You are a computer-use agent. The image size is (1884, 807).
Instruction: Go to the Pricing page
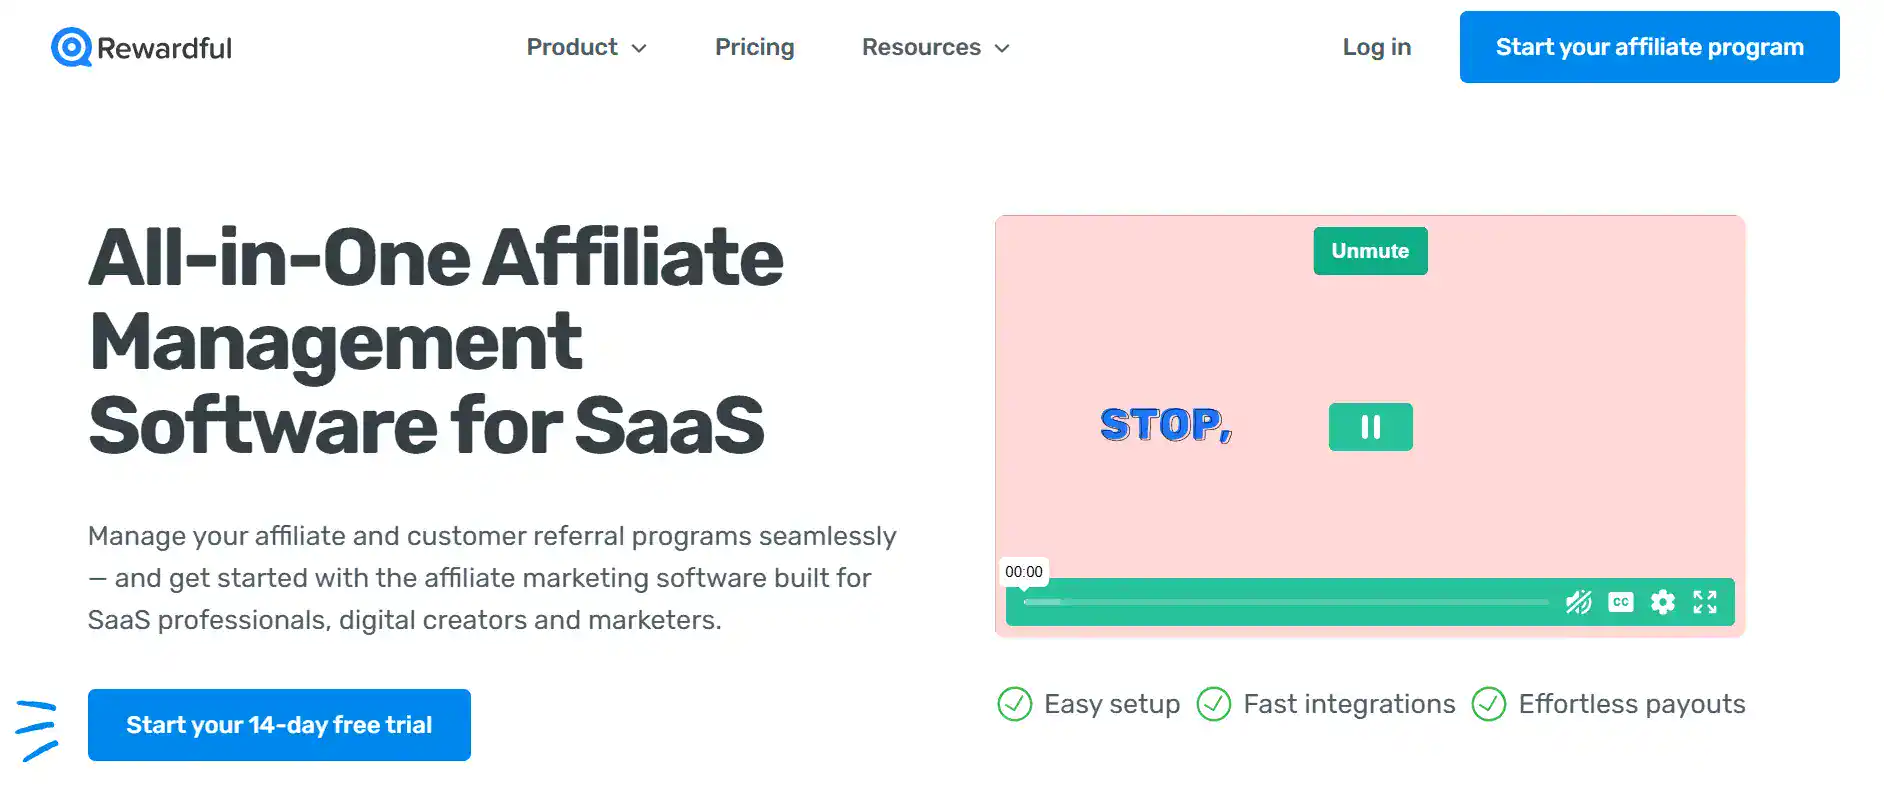tap(754, 47)
